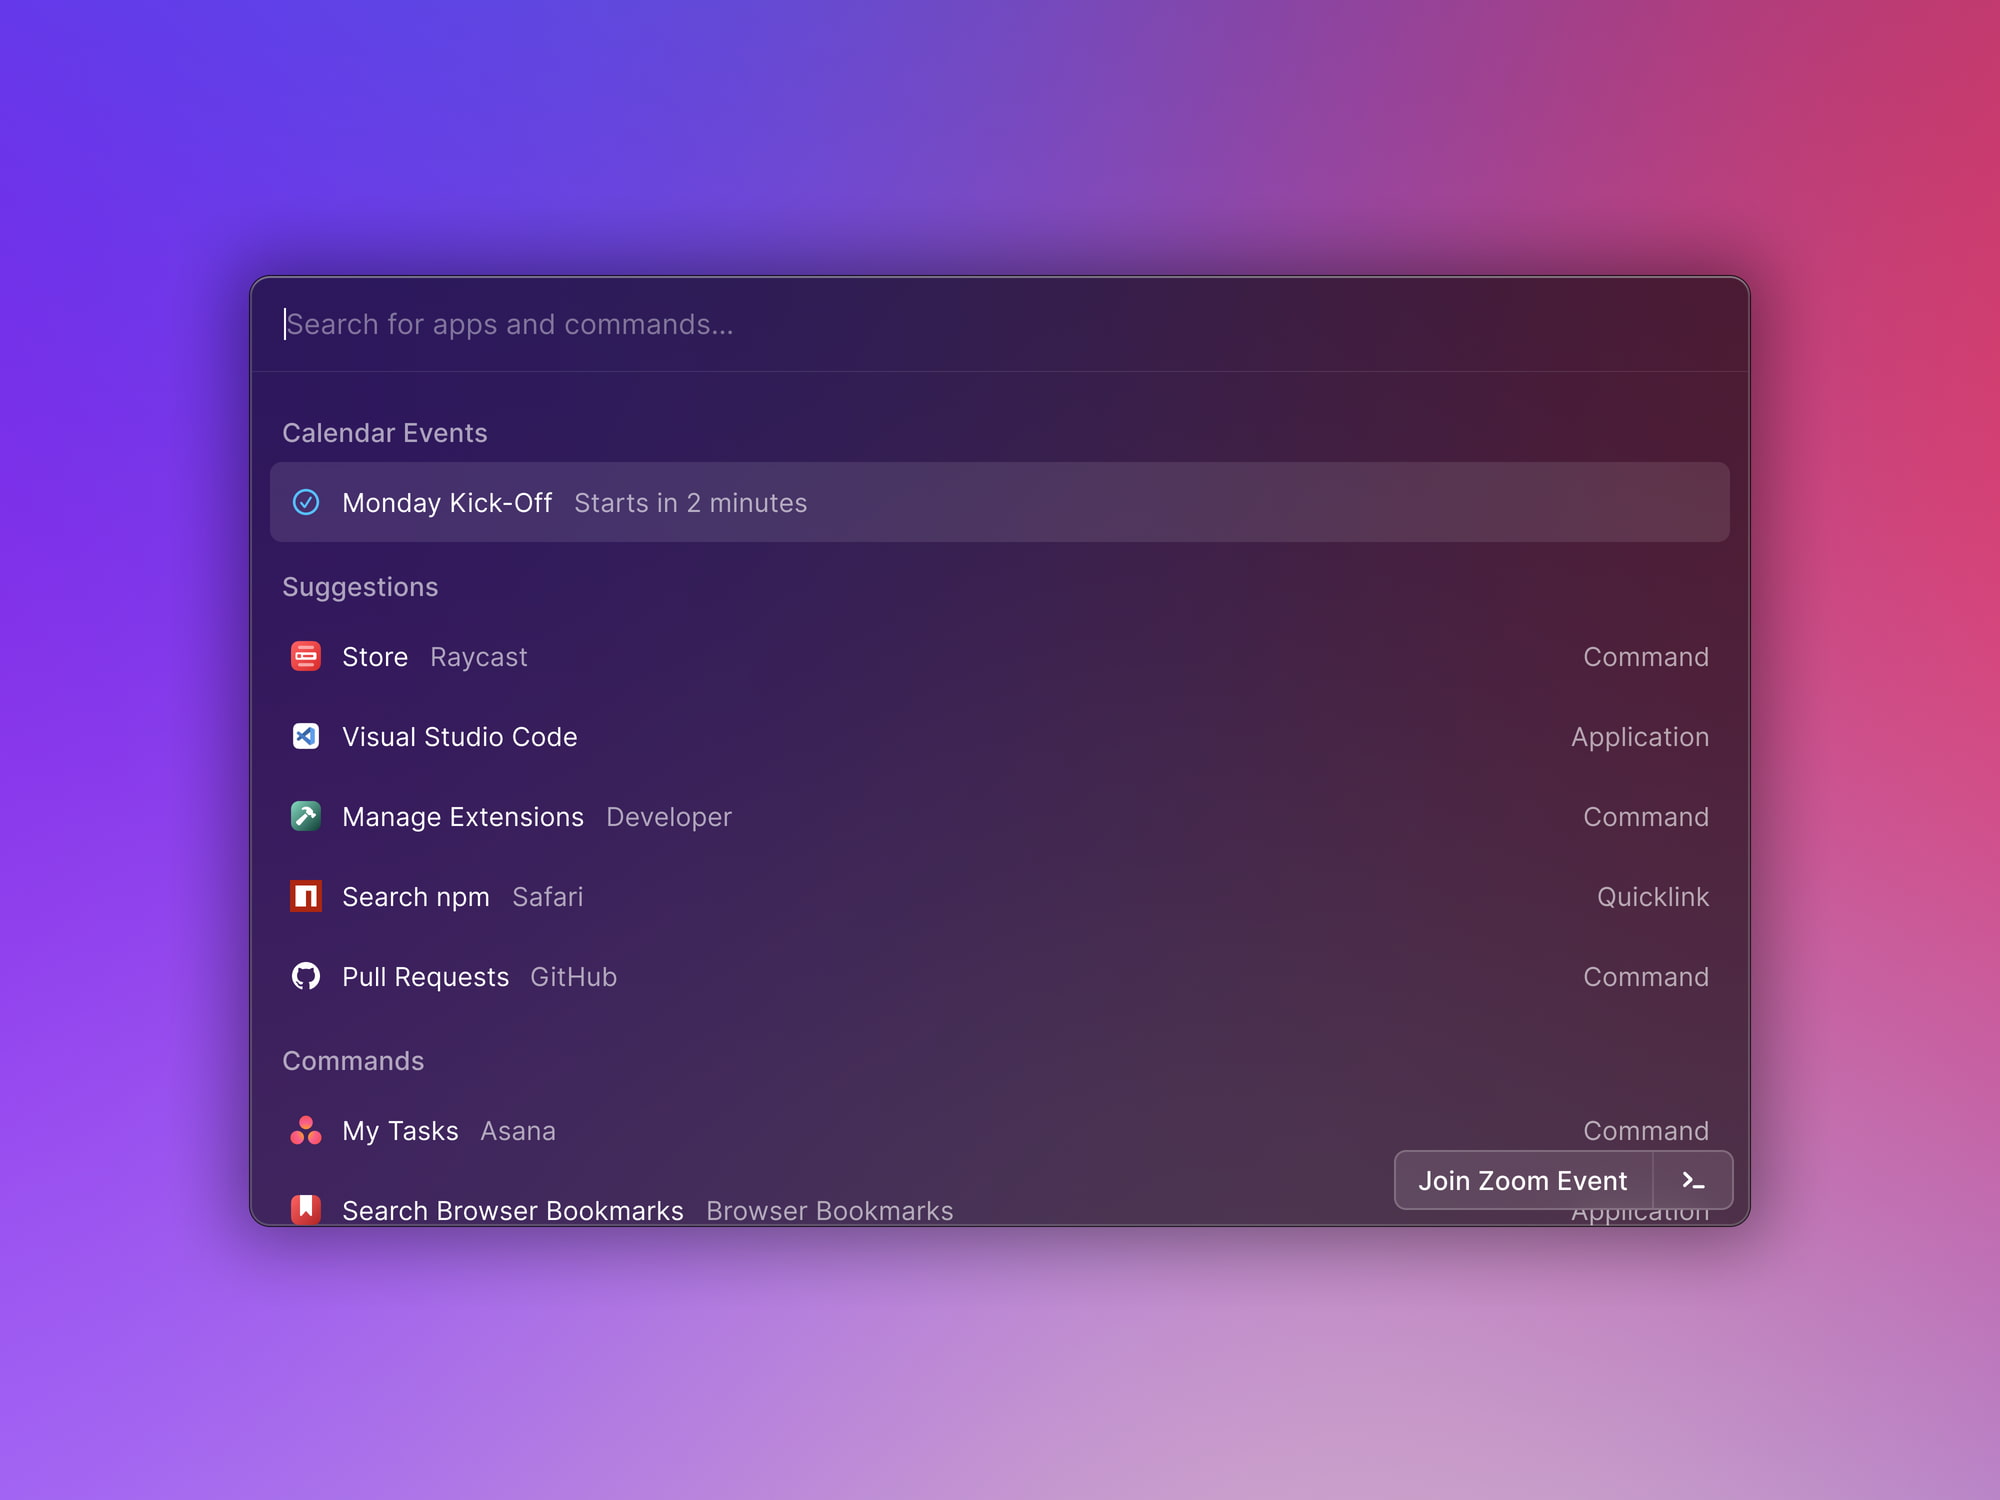Click the GitHub icon for Pull Requests
Viewport: 2000px width, 1500px height.
tap(306, 976)
